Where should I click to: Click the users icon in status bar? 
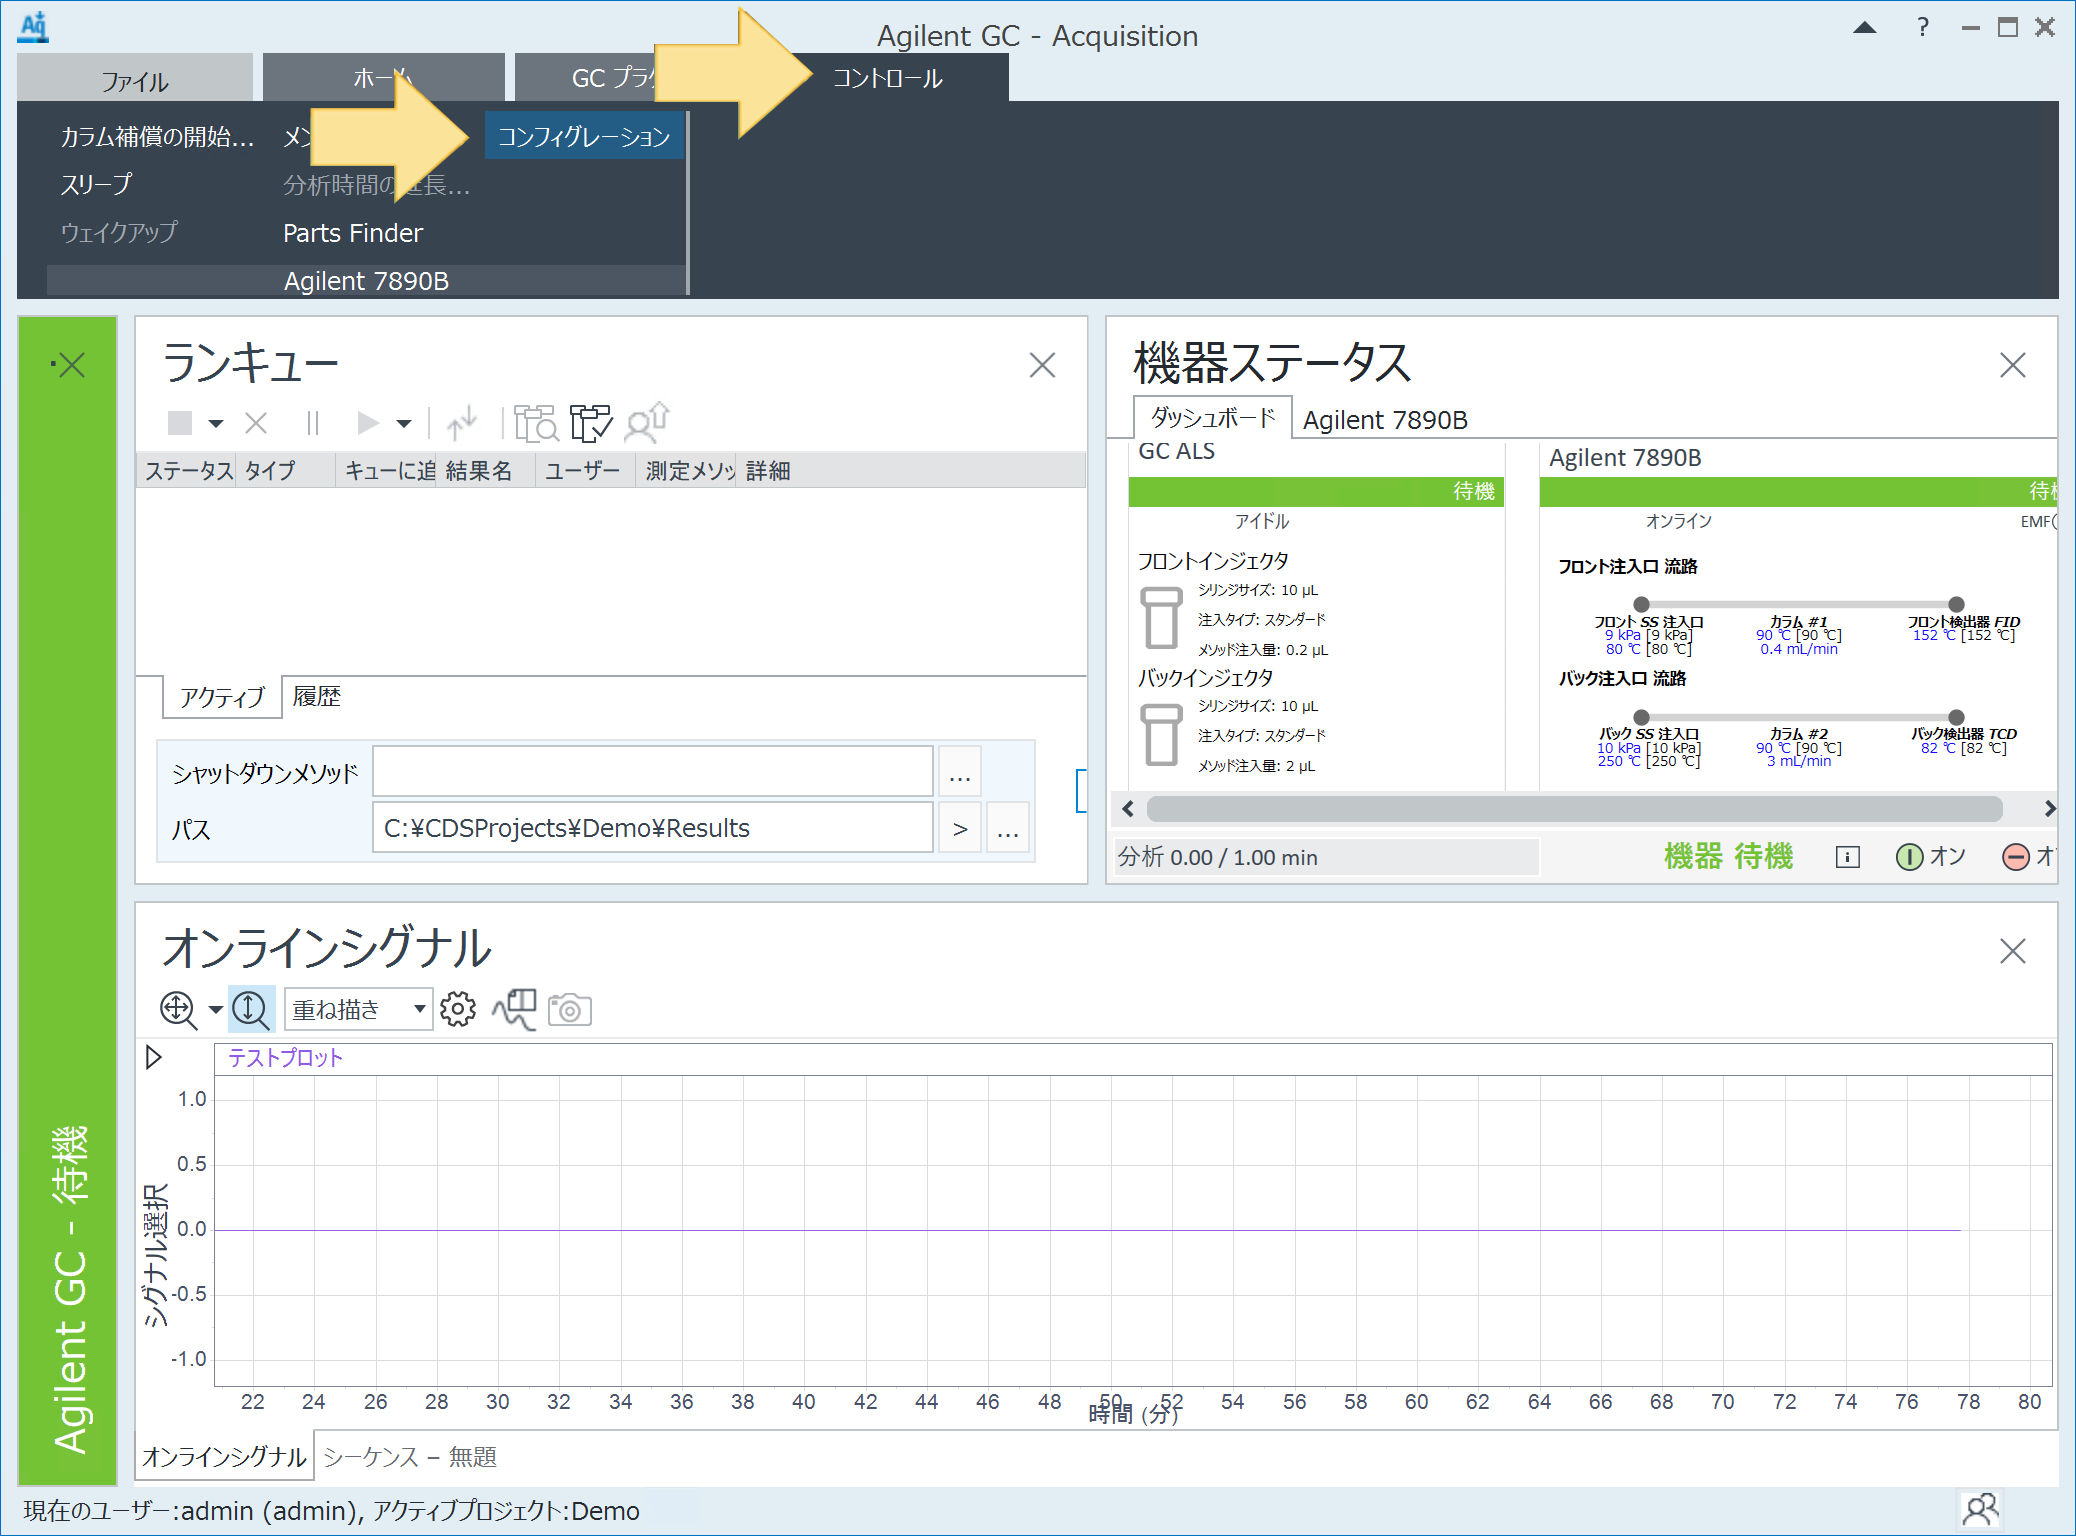[1980, 1509]
